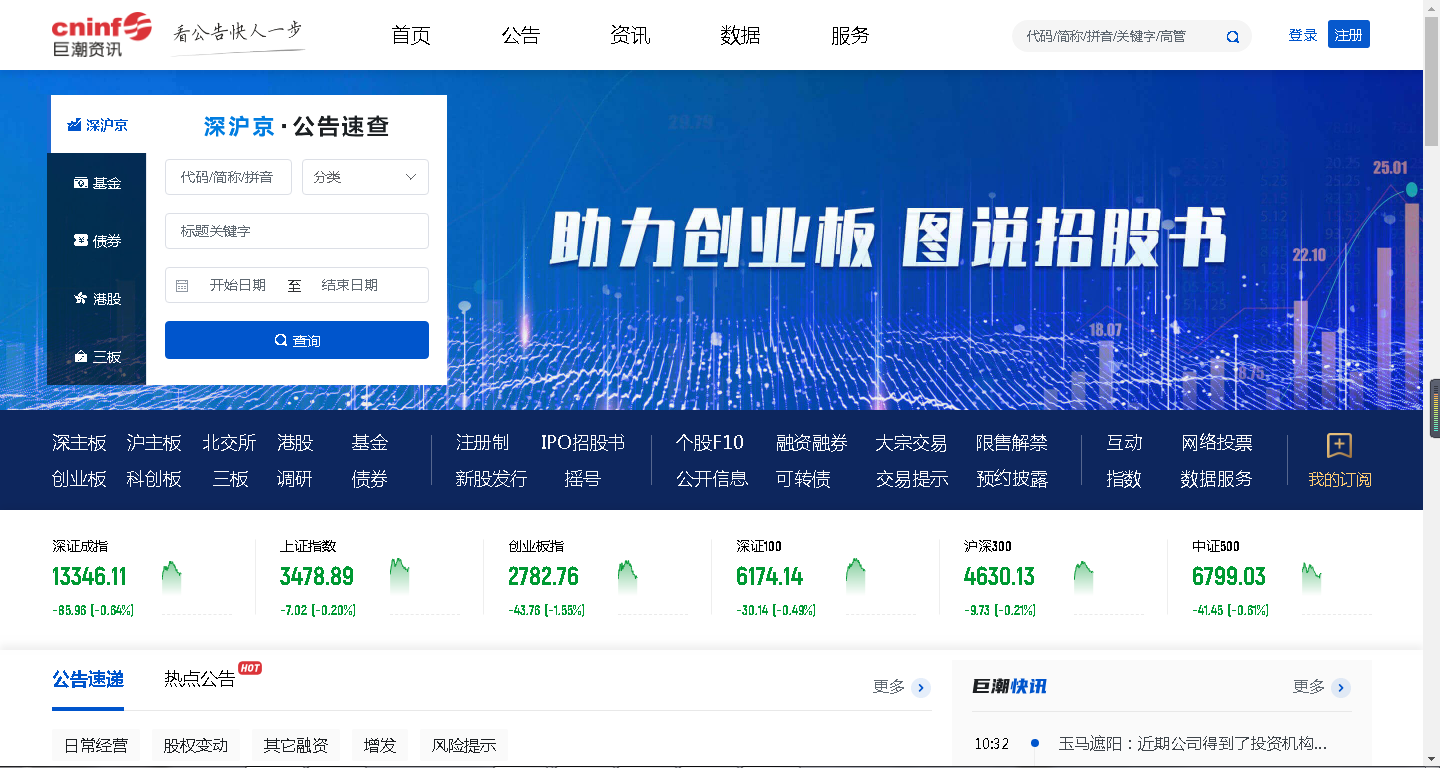Open 北交所 link
This screenshot has height=768, width=1440.
point(229,443)
